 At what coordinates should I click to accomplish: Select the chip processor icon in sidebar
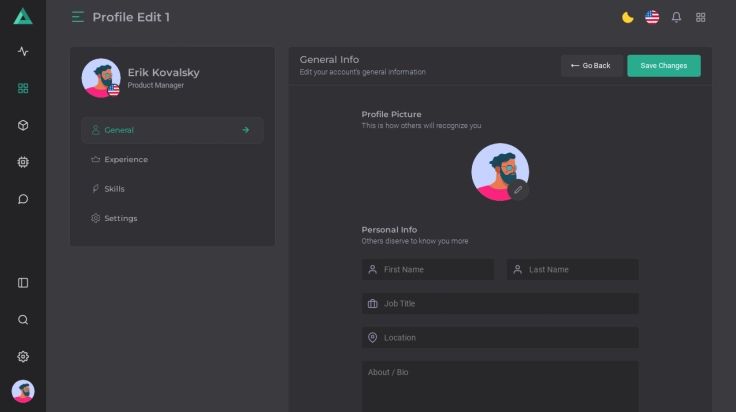(x=23, y=162)
